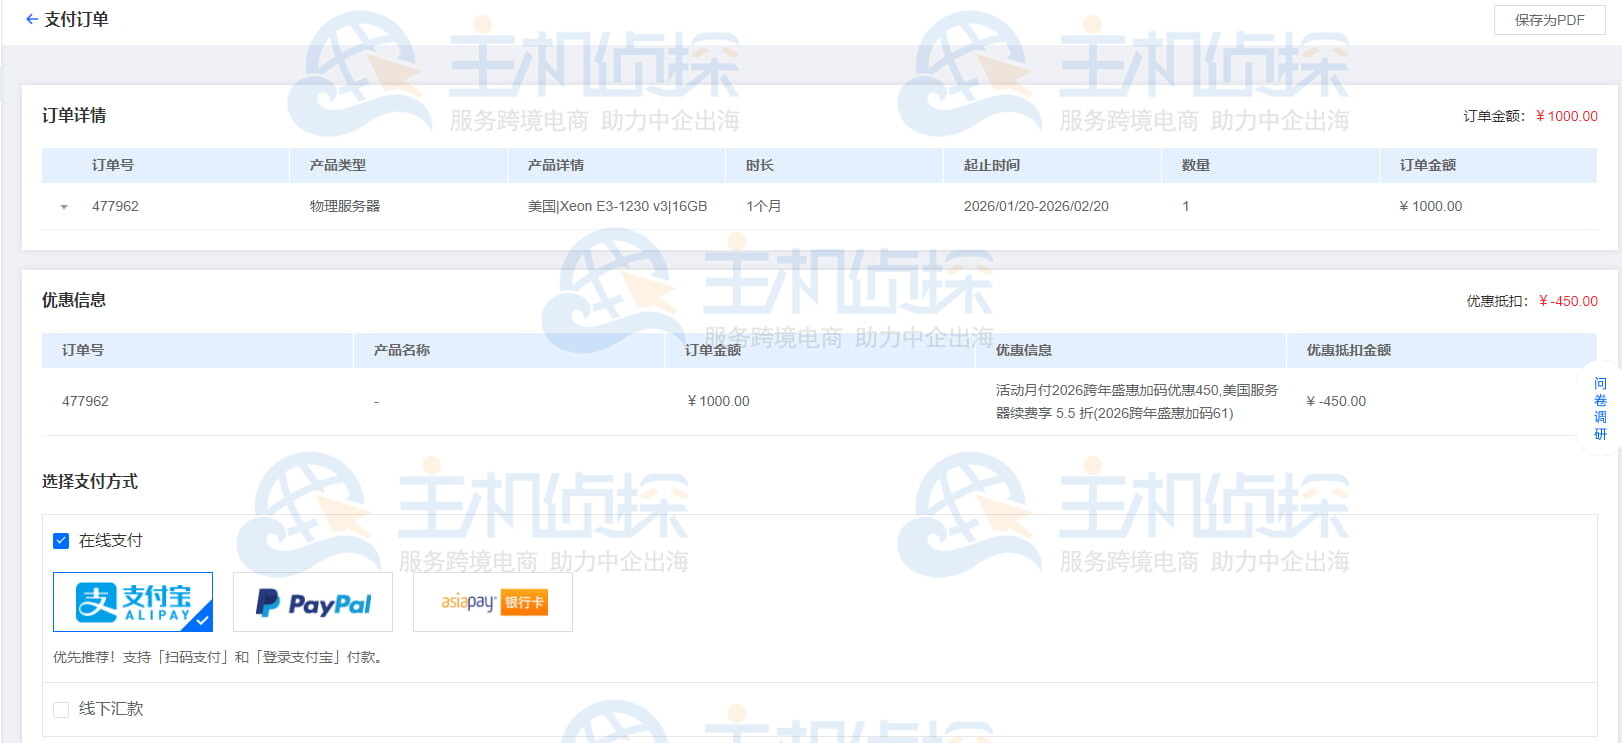1622x743 pixels.
Task: Click the 订单金额 total ¥1000.00 at top right
Action: (1567, 116)
